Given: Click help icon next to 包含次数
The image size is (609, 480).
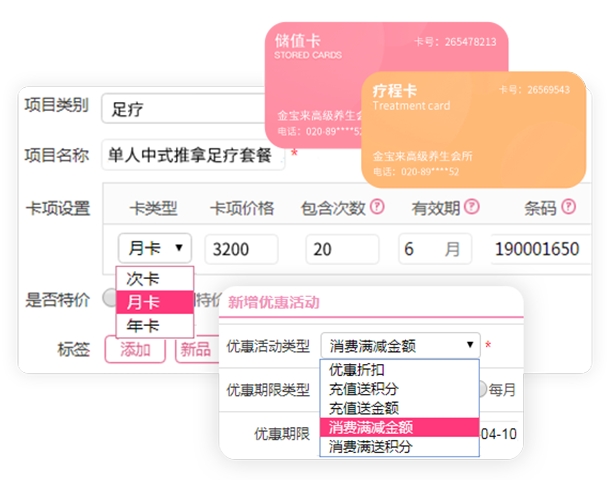Looking at the screenshot, I should pos(377,208).
